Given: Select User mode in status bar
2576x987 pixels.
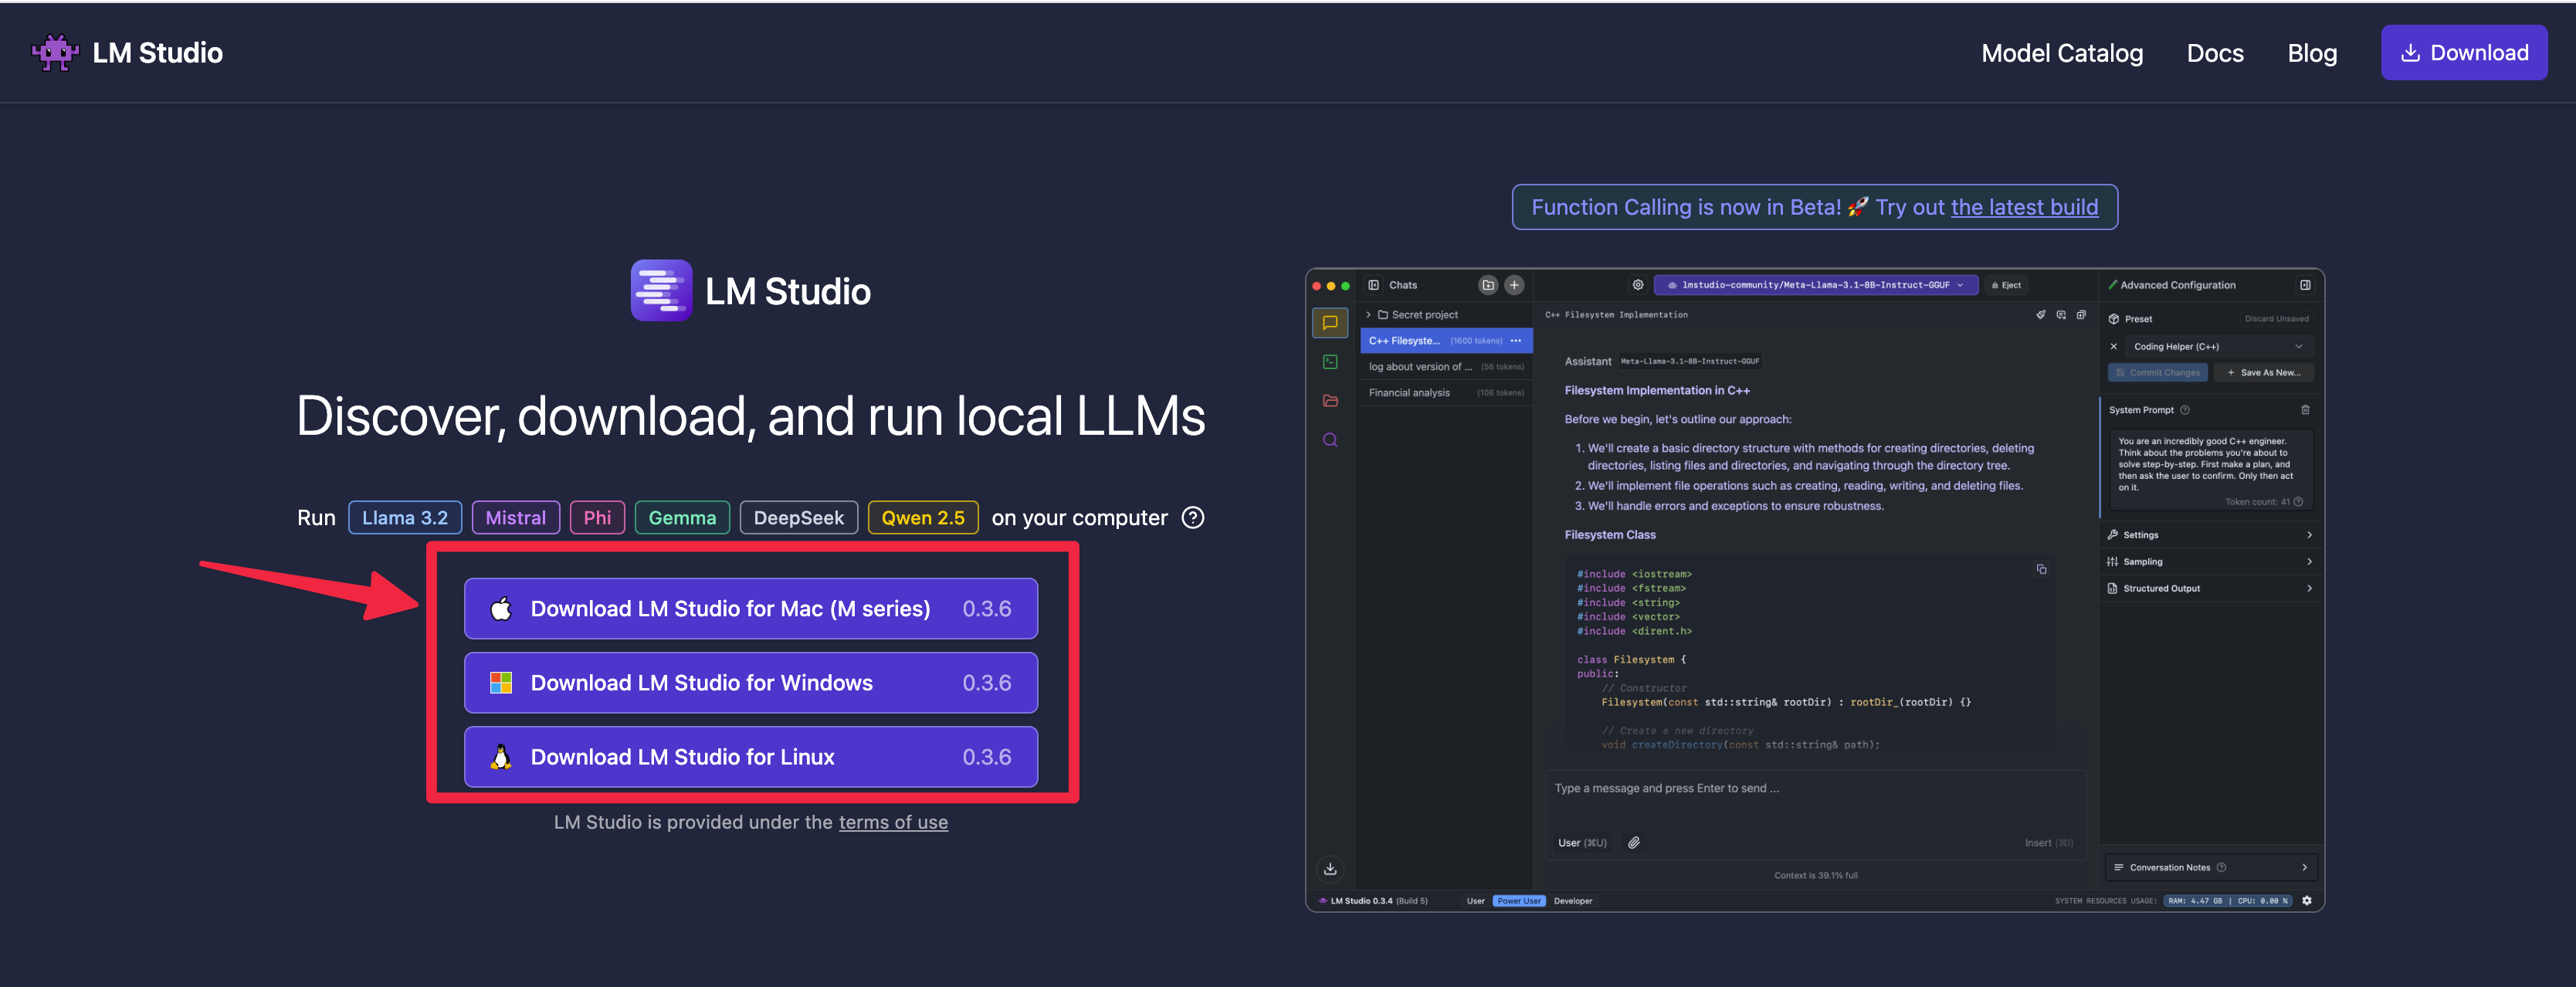Looking at the screenshot, I should pyautogui.click(x=1475, y=901).
